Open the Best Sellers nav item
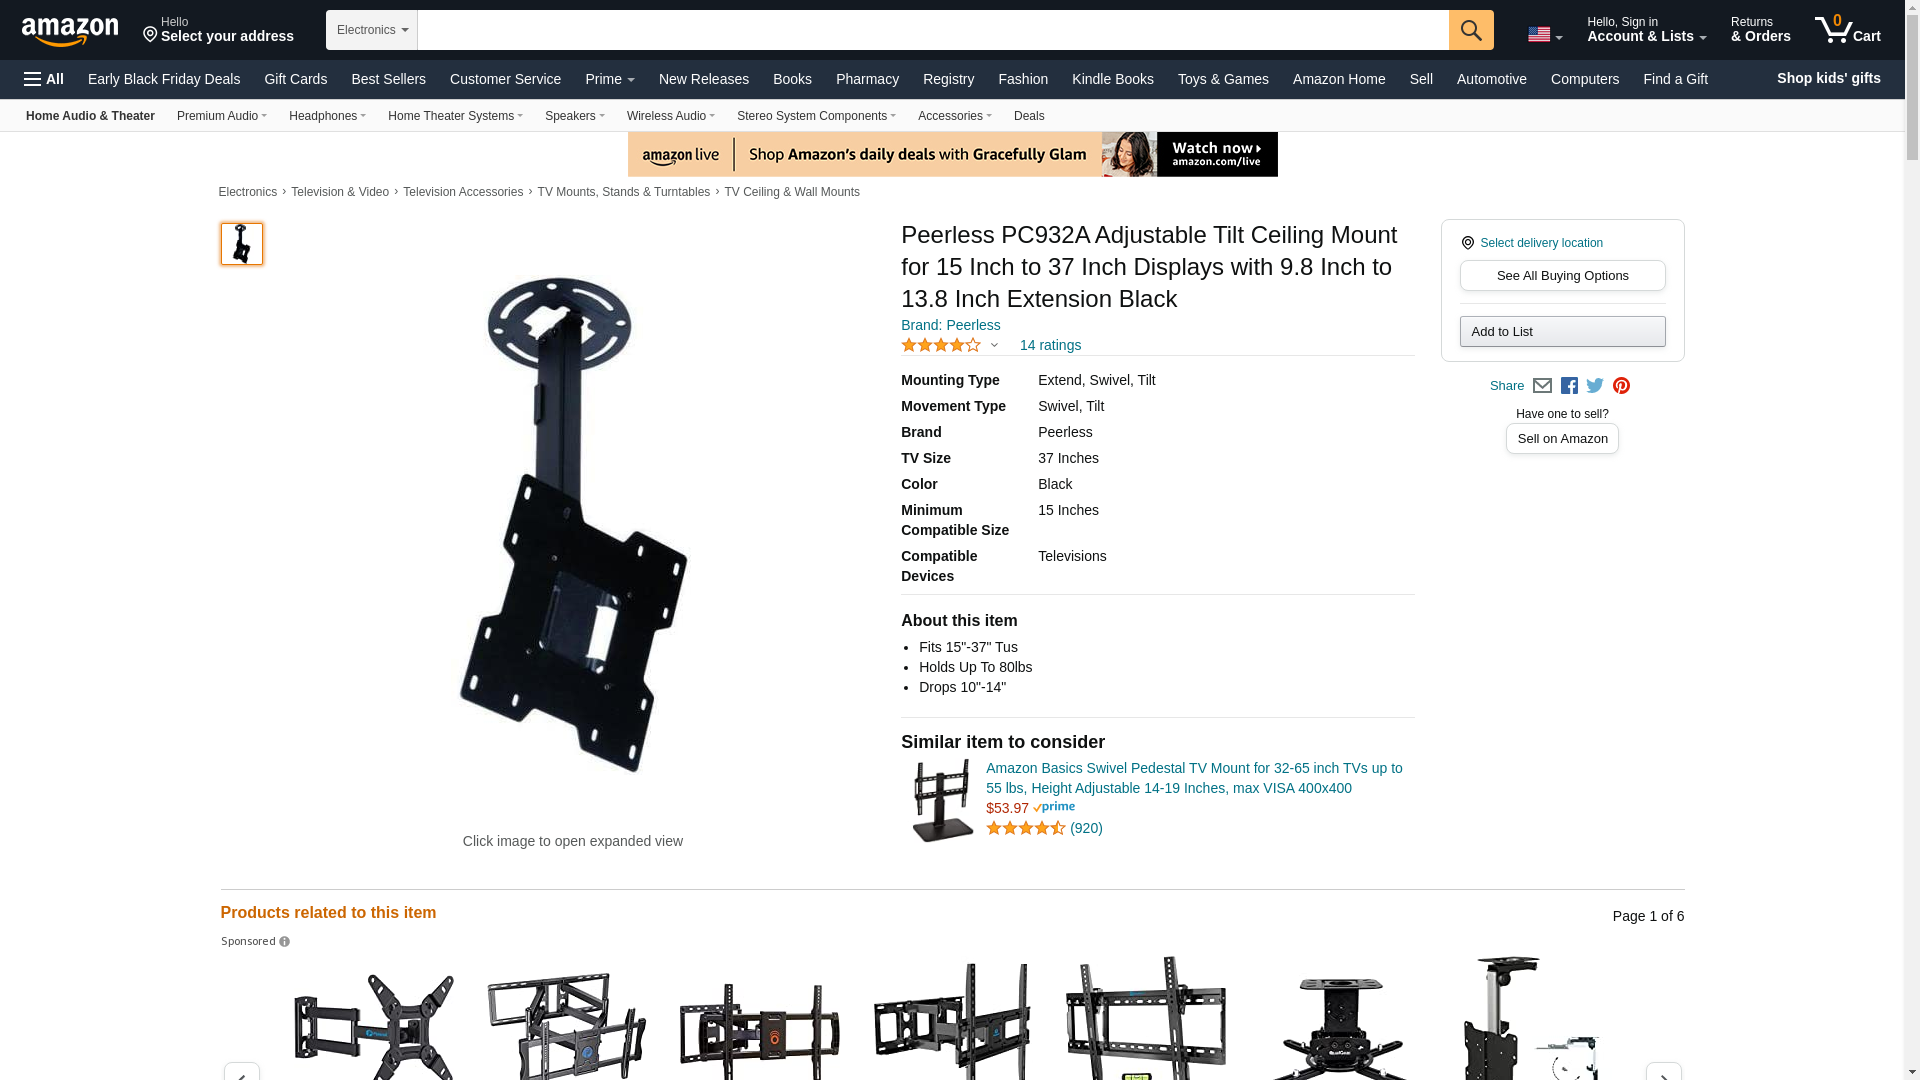Image resolution: width=1920 pixels, height=1080 pixels. point(388,79)
